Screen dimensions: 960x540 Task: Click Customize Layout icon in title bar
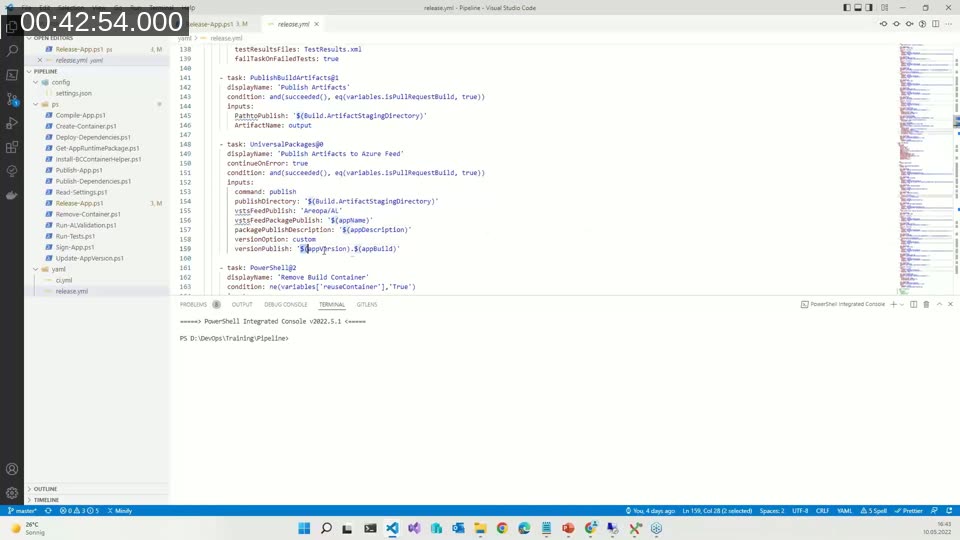(x=885, y=7)
